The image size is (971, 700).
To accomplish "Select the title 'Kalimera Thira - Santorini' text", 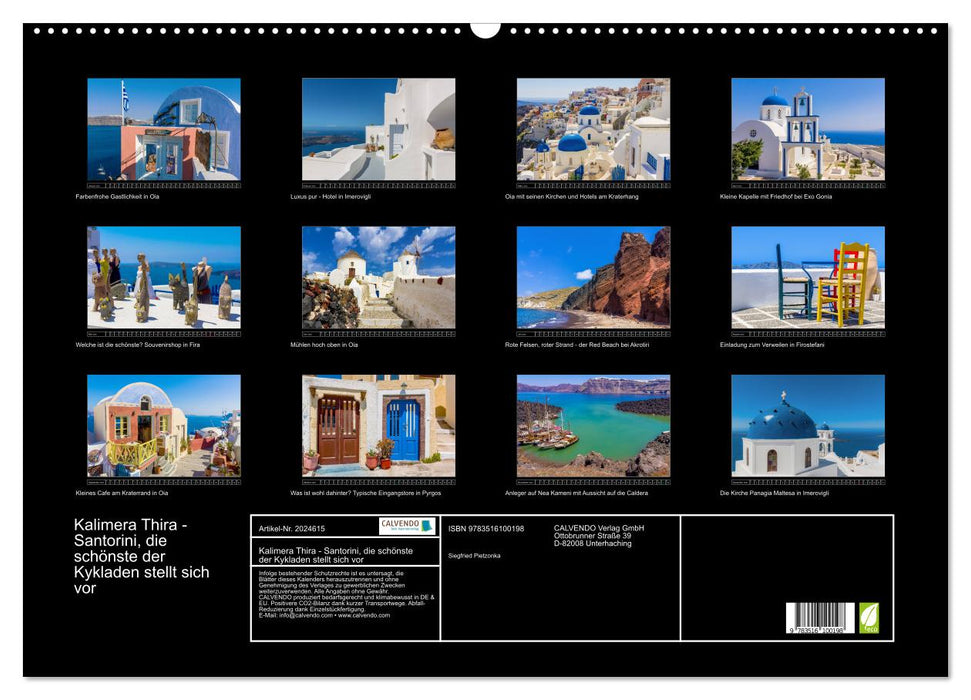I will pos(140,553).
